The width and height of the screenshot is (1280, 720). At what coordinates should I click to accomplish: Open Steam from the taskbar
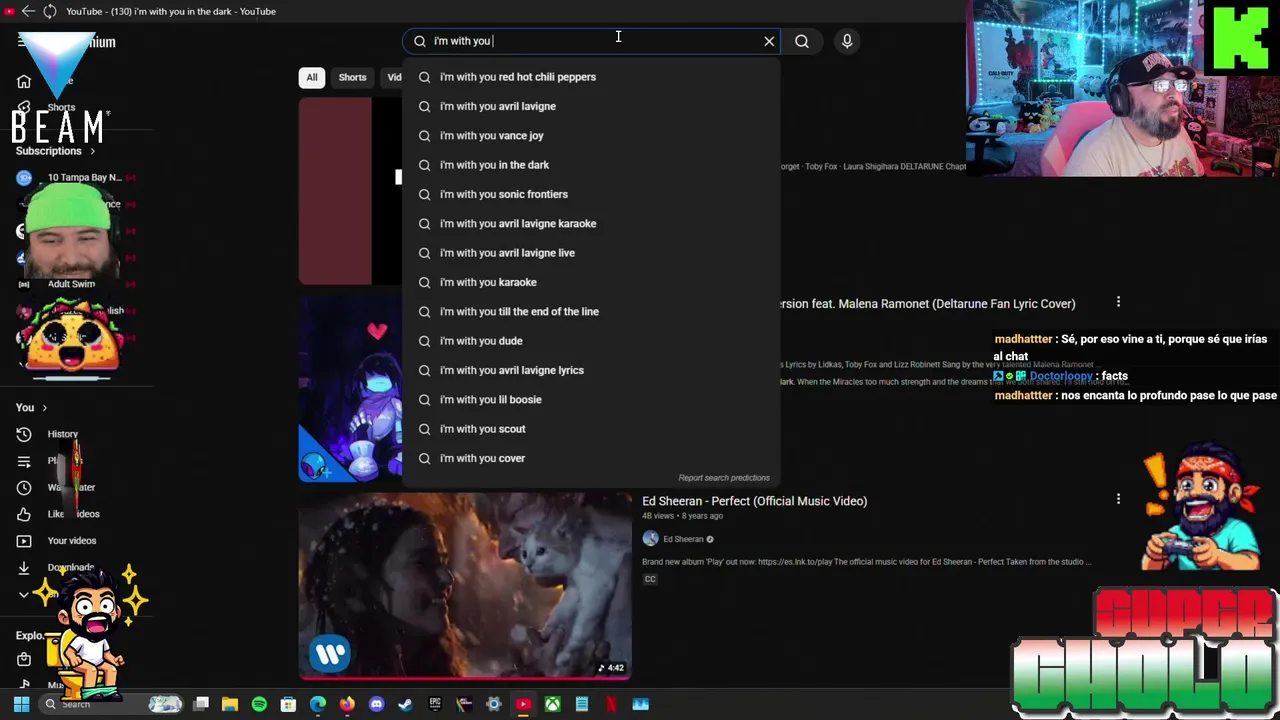pos(405,704)
